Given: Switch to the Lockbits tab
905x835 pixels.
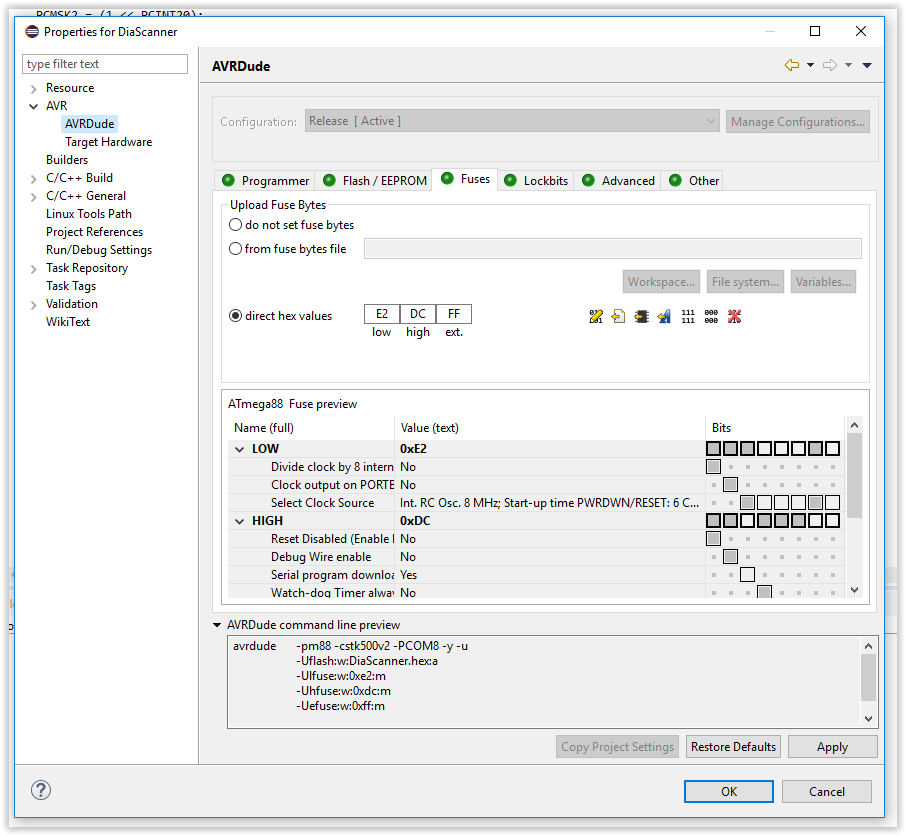Looking at the screenshot, I should tap(536, 181).
